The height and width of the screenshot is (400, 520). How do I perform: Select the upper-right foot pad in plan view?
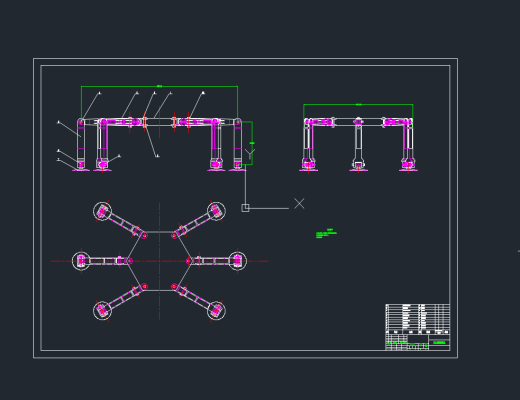(216, 211)
